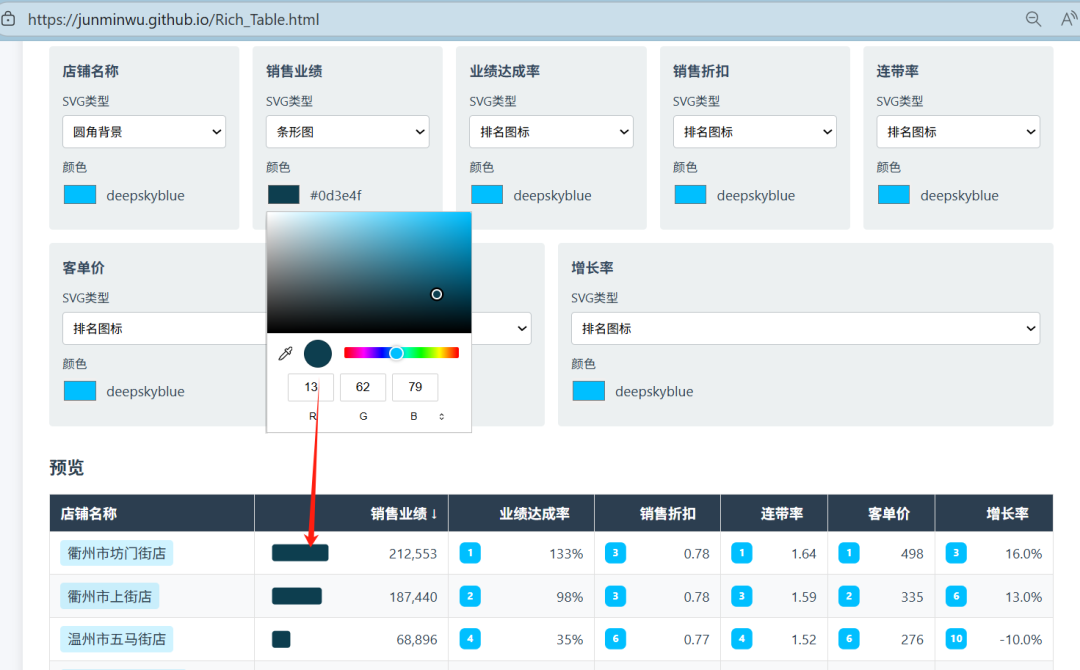The width and height of the screenshot is (1080, 670).
Task: Click the bar graphic in 衢州市上街店 row
Action: click(x=297, y=596)
